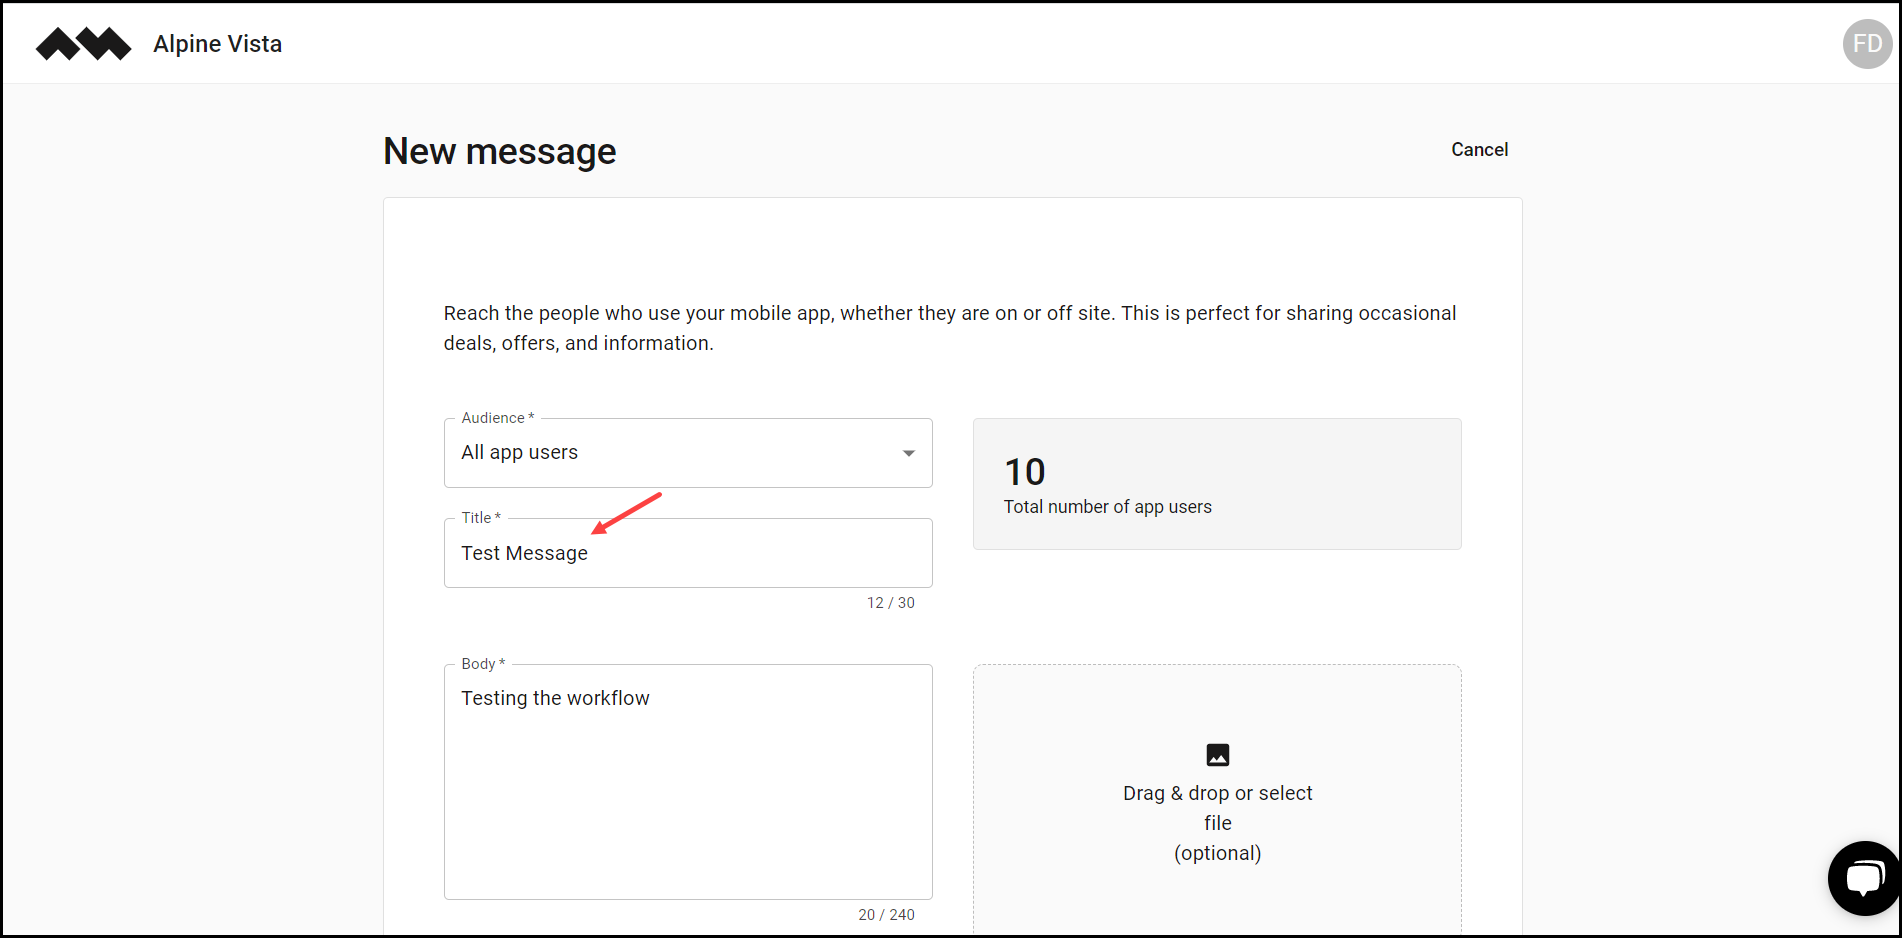Click the total app users card
1902x938 pixels.
click(1217, 483)
